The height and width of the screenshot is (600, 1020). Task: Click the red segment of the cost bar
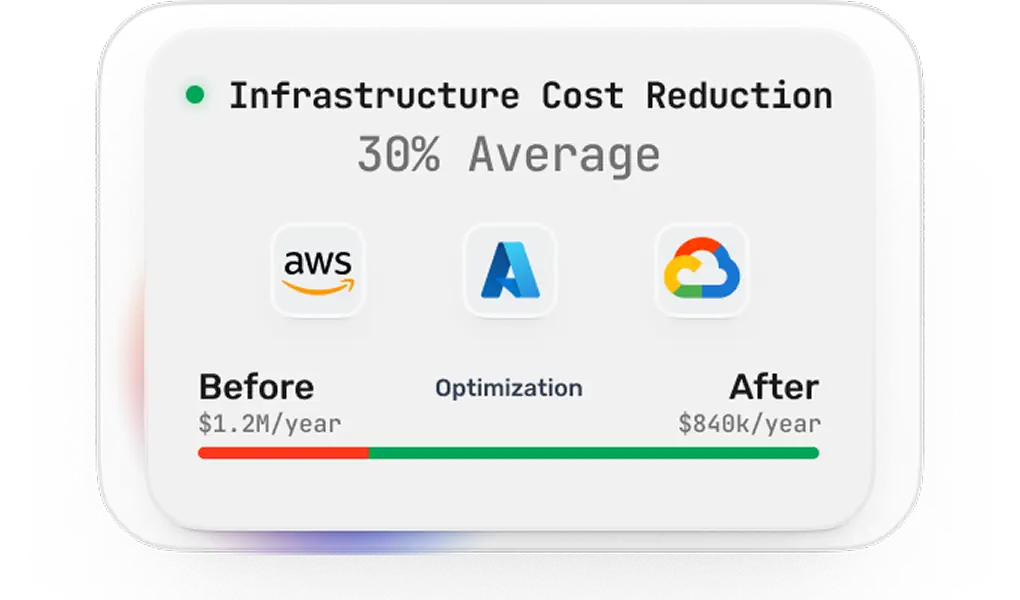[x=284, y=453]
